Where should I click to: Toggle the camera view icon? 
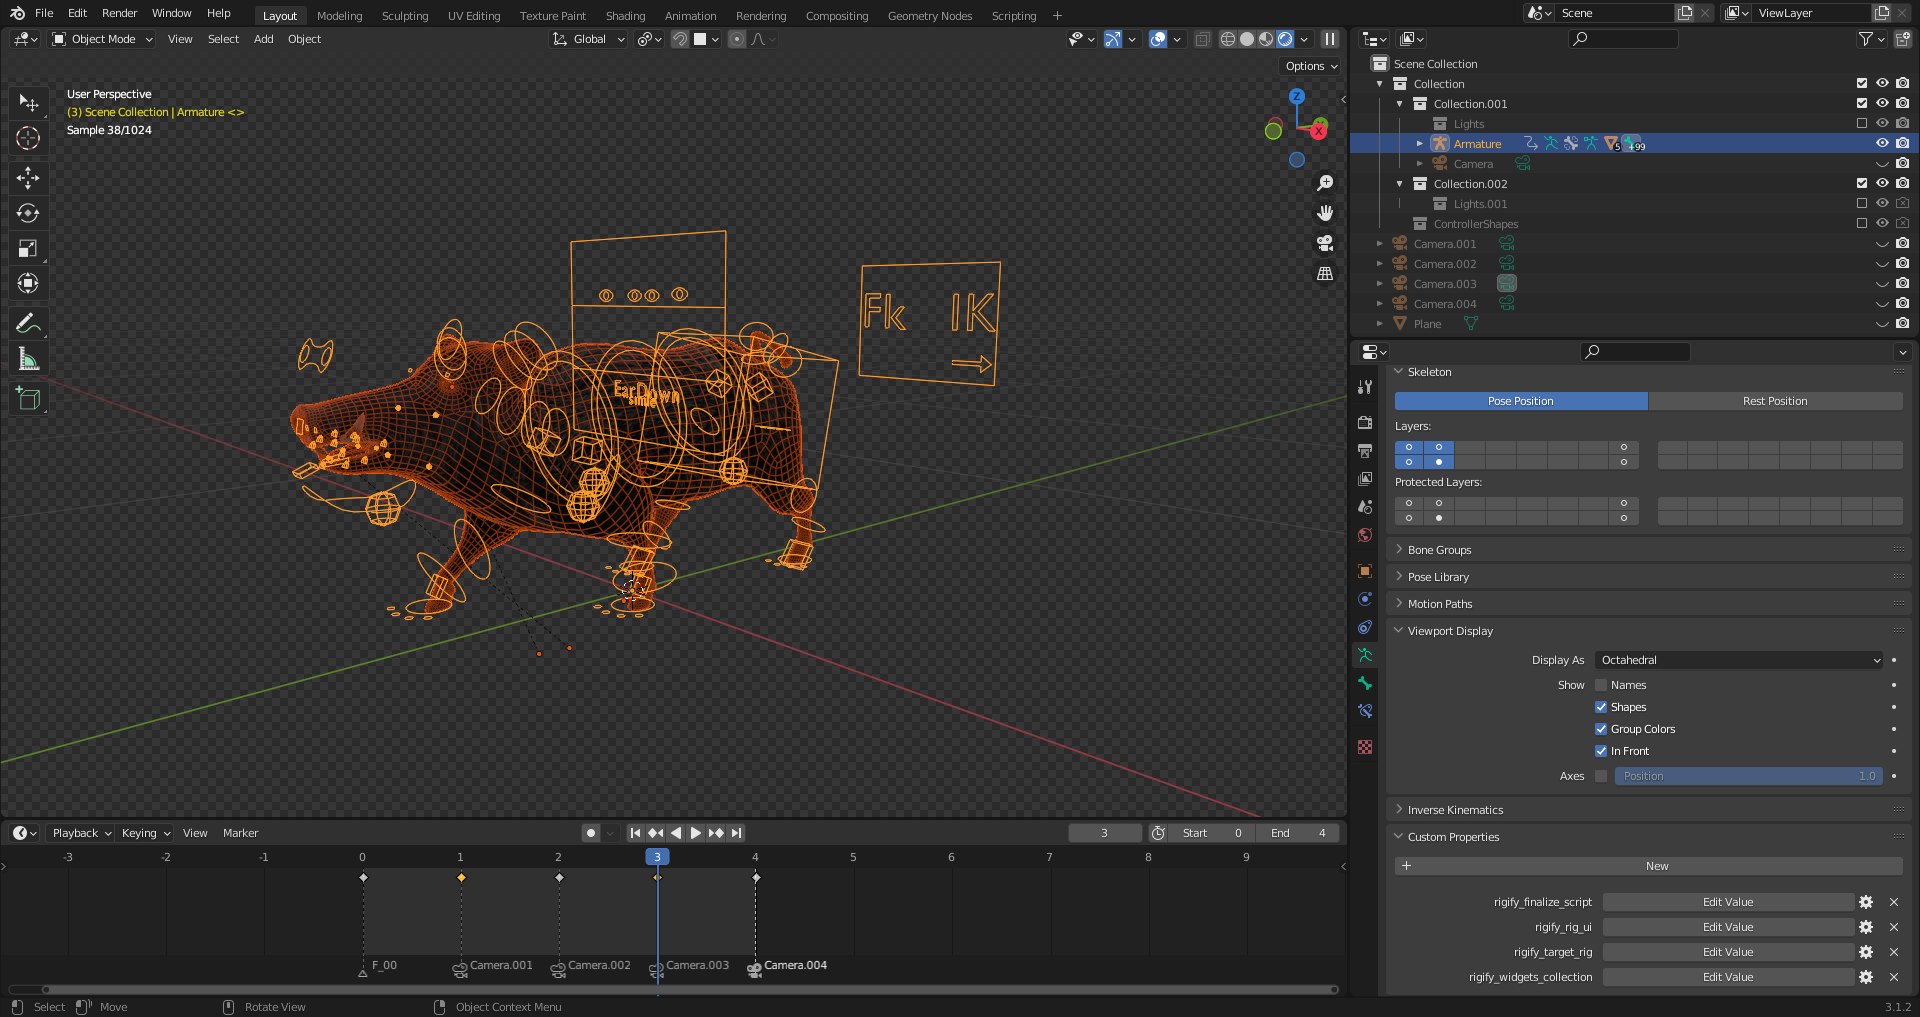(1325, 243)
